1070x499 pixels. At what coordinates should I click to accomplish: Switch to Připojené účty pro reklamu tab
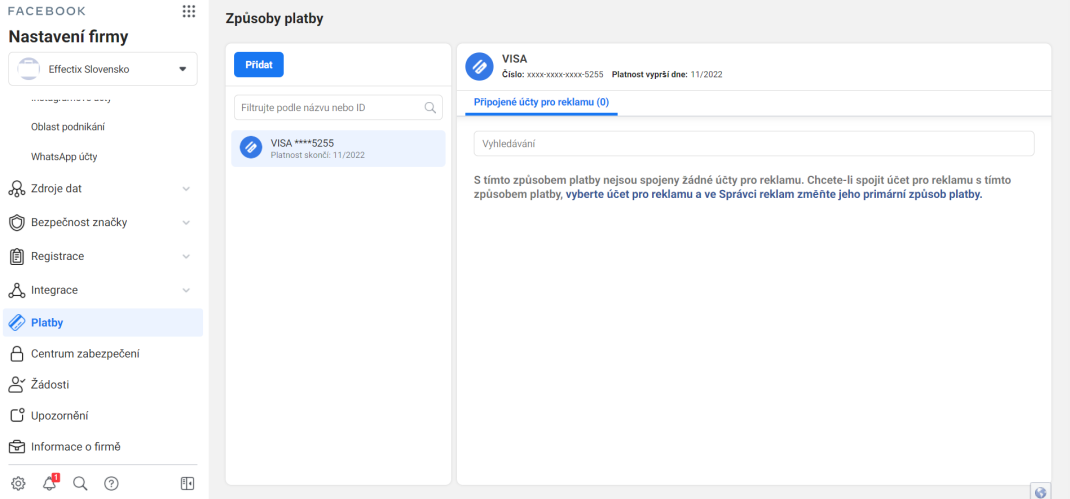(541, 102)
